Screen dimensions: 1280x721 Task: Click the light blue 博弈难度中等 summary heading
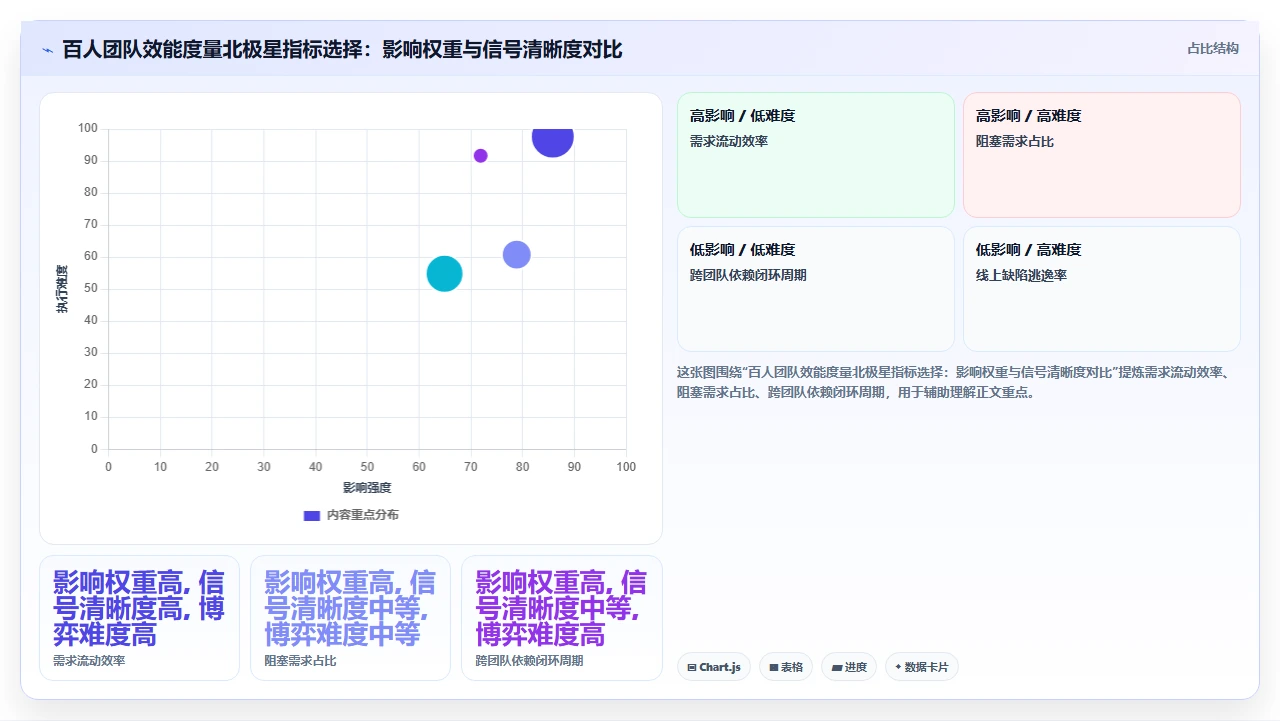[x=350, y=608]
